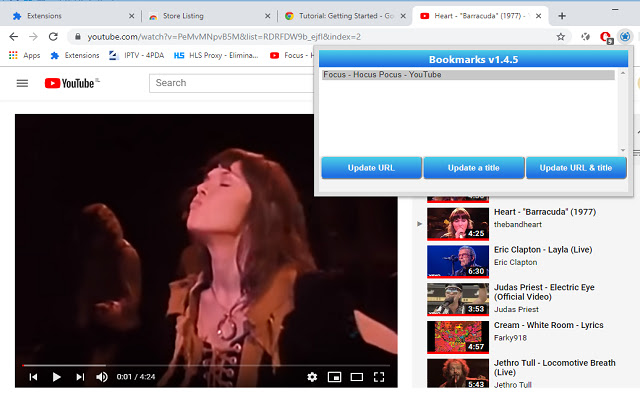The height and width of the screenshot is (400, 640).
Task: Click the address bar URL
Action: 224,37
